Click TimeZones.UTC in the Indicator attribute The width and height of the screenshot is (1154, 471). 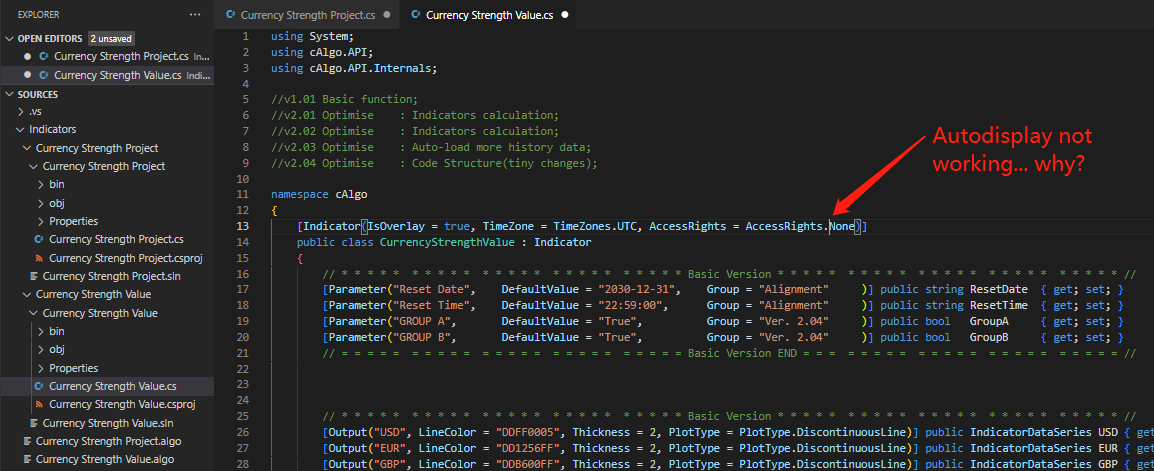pos(595,226)
